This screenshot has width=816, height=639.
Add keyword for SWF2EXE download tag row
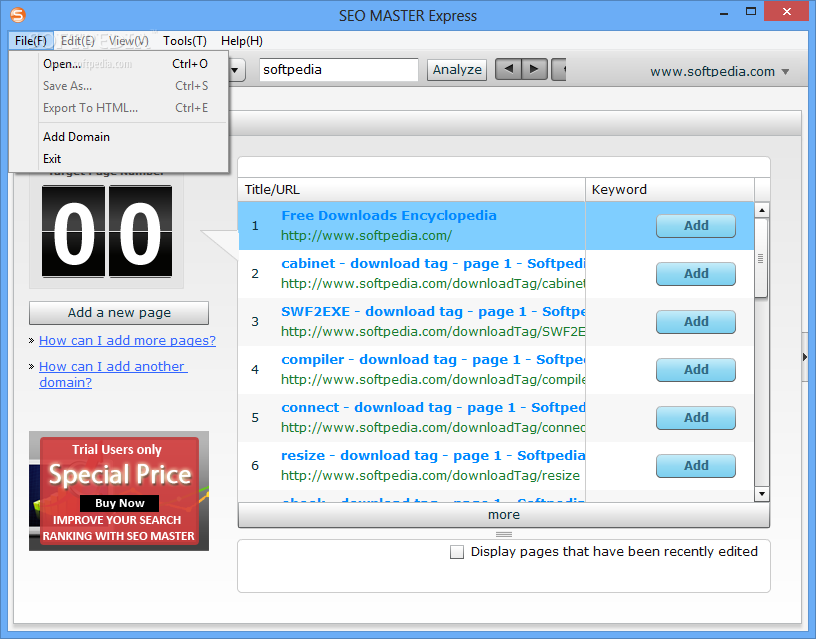point(696,322)
